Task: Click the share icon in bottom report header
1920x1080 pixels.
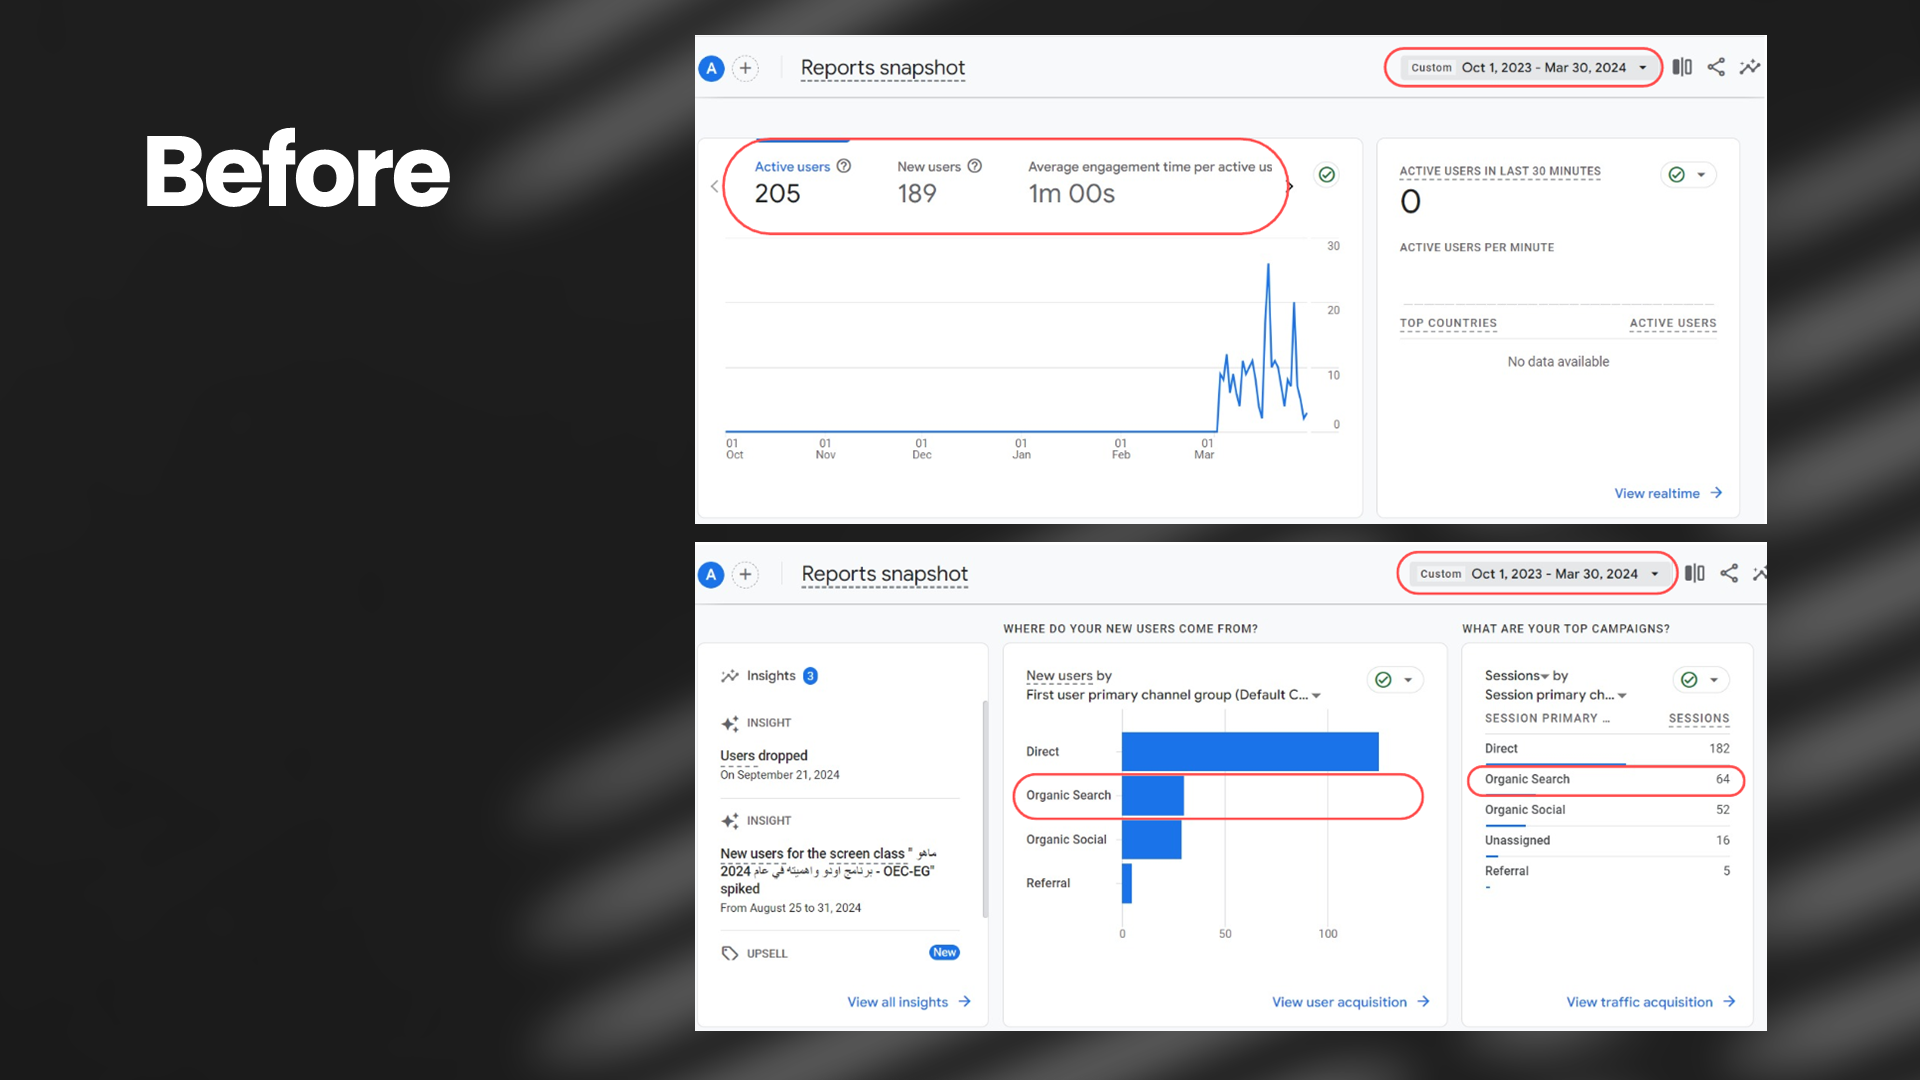Action: tap(1729, 573)
